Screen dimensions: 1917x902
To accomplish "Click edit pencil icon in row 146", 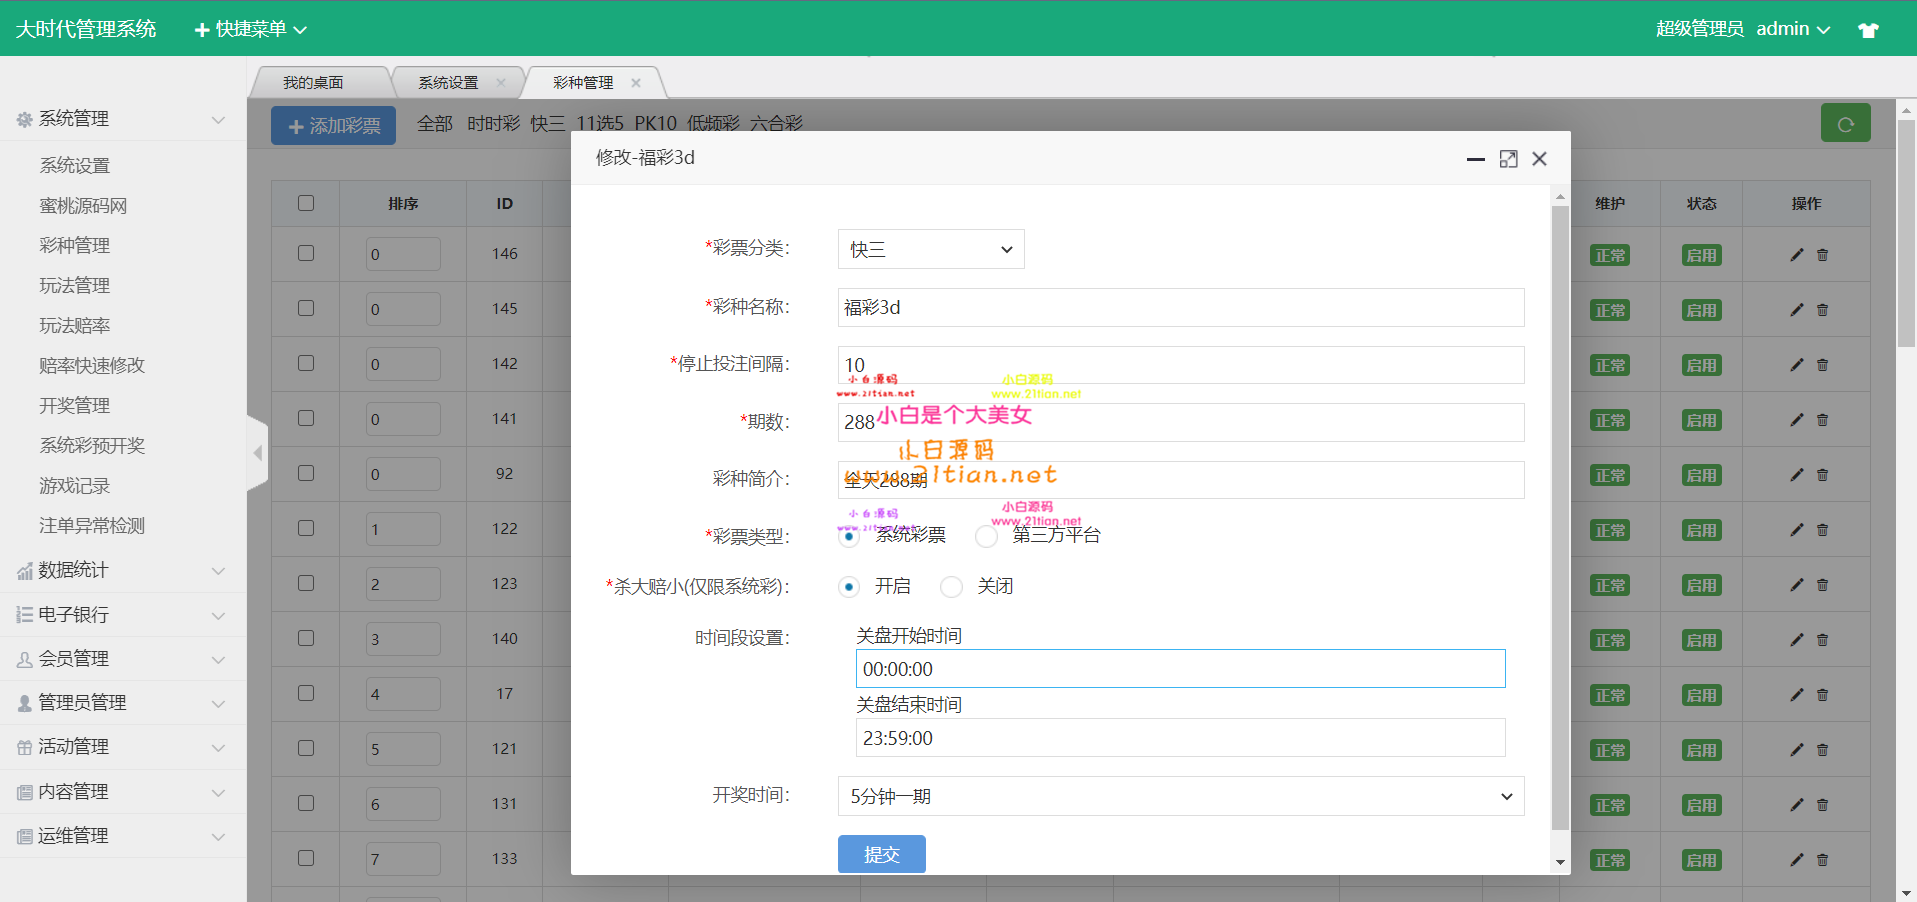I will click(1796, 255).
